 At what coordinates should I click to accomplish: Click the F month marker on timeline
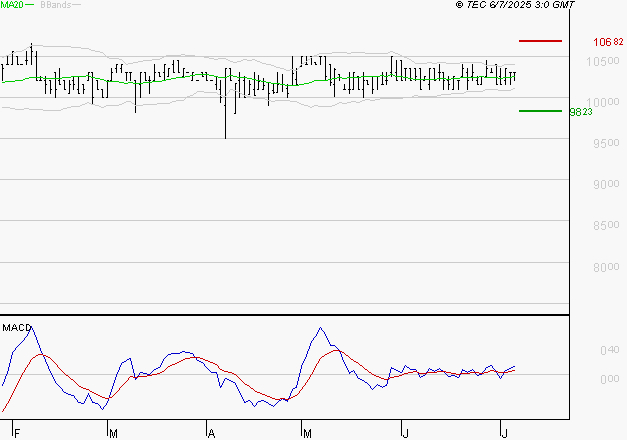[x=15, y=432]
